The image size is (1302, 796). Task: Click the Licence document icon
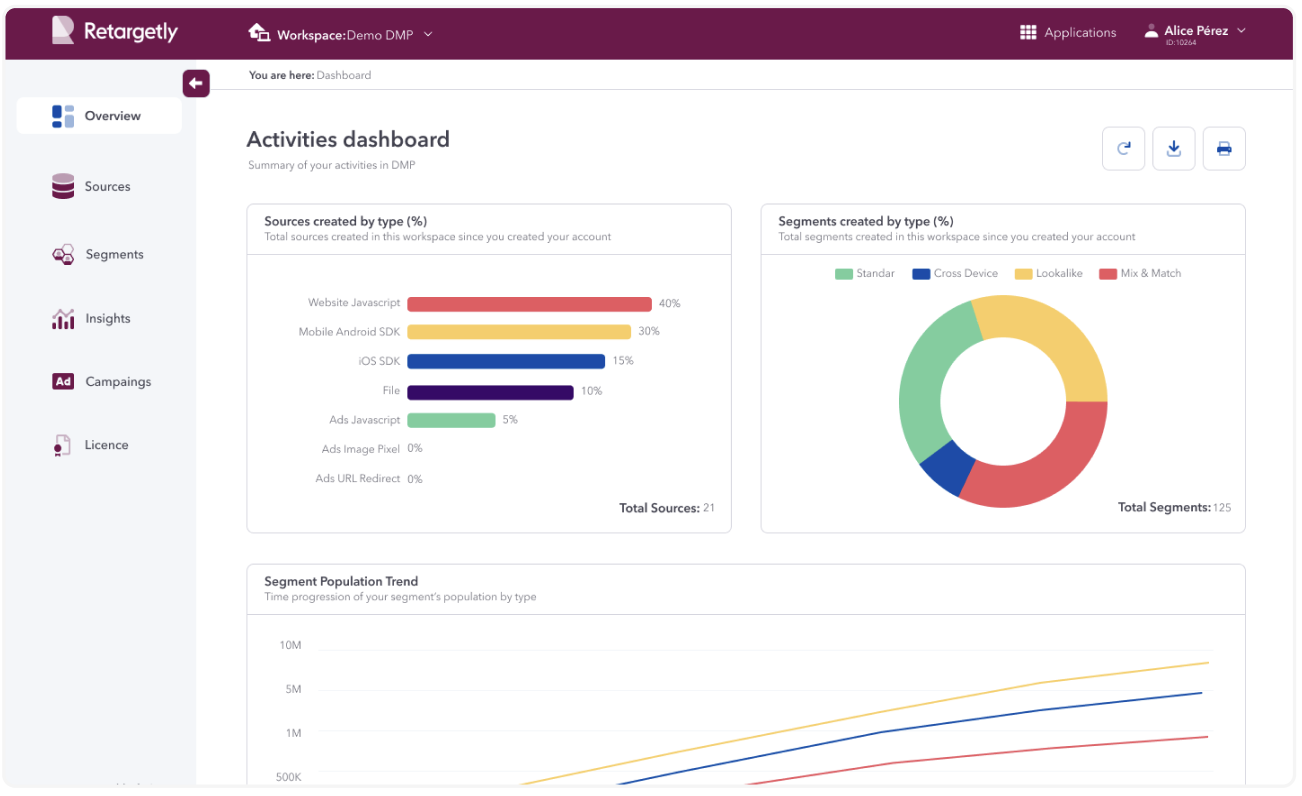63,445
